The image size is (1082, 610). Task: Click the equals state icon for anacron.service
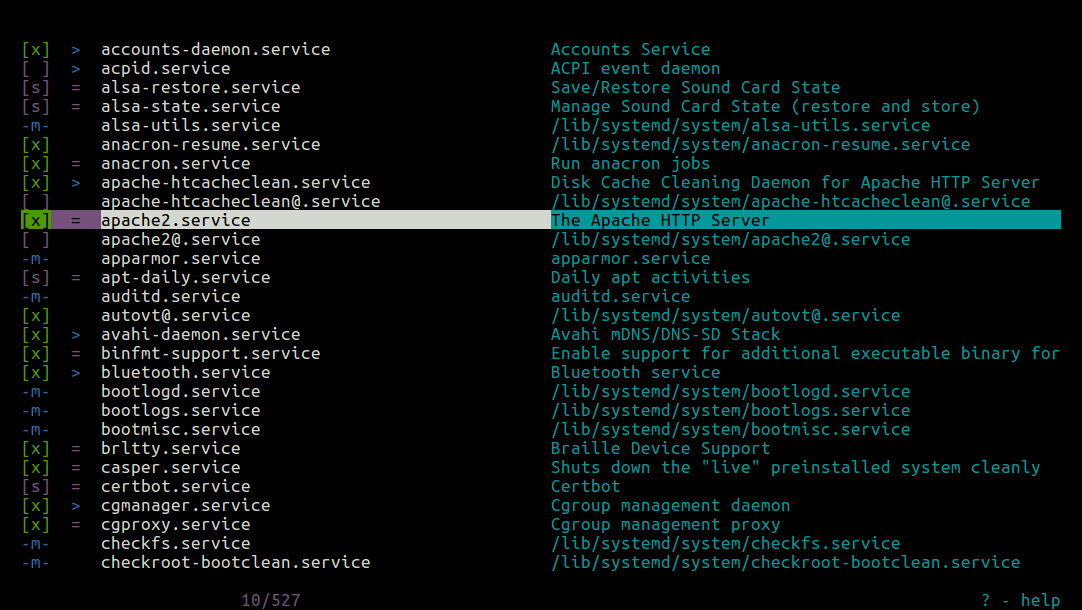[x=76, y=163]
